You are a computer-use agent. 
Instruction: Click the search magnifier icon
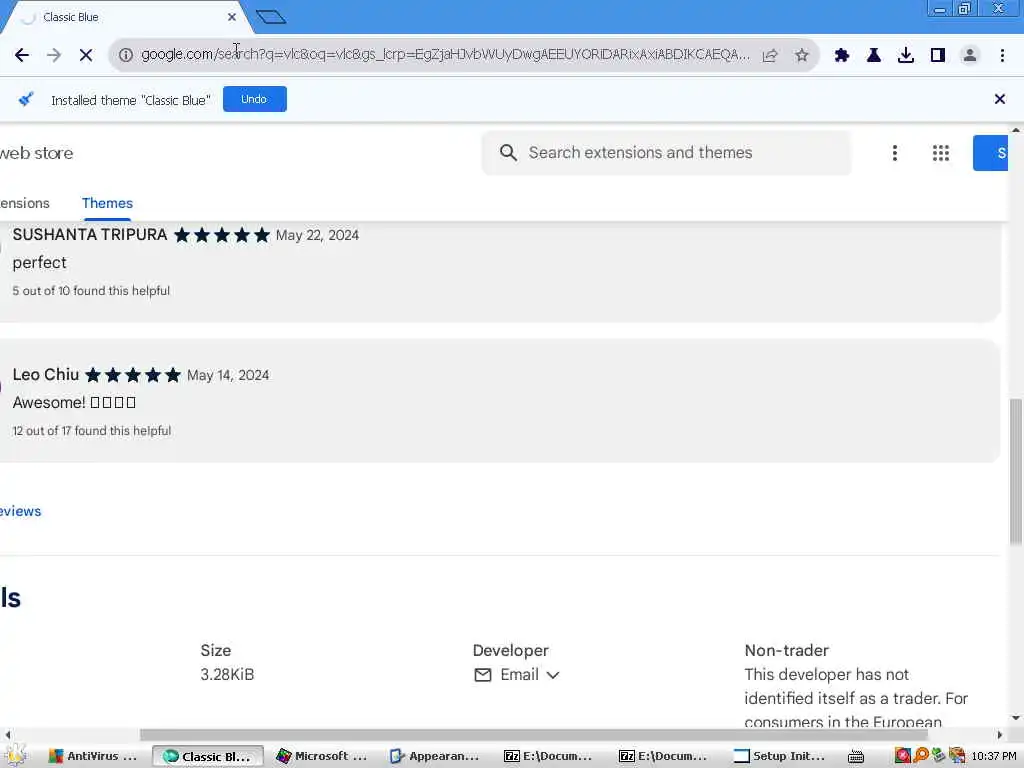pos(508,153)
